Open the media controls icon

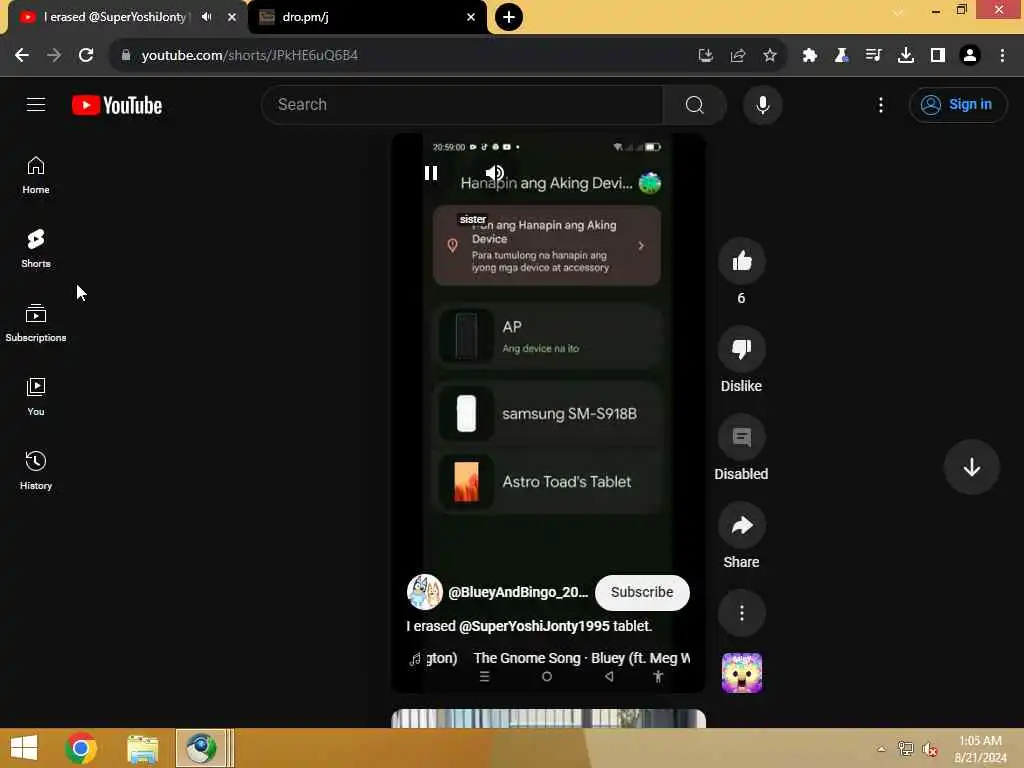873,55
